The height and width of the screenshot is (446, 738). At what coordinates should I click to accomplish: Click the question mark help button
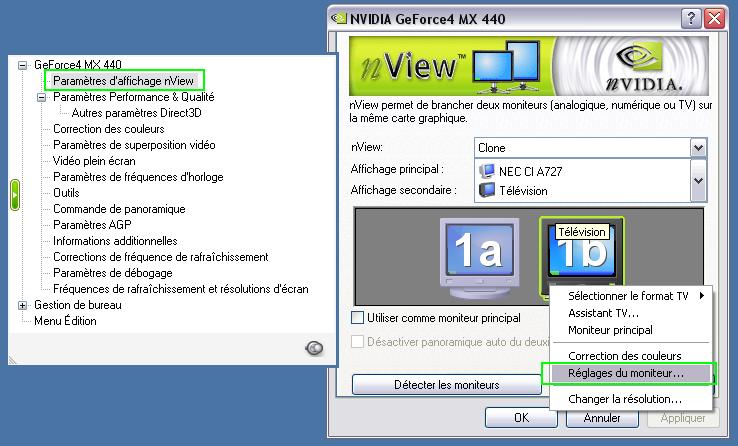(691, 18)
